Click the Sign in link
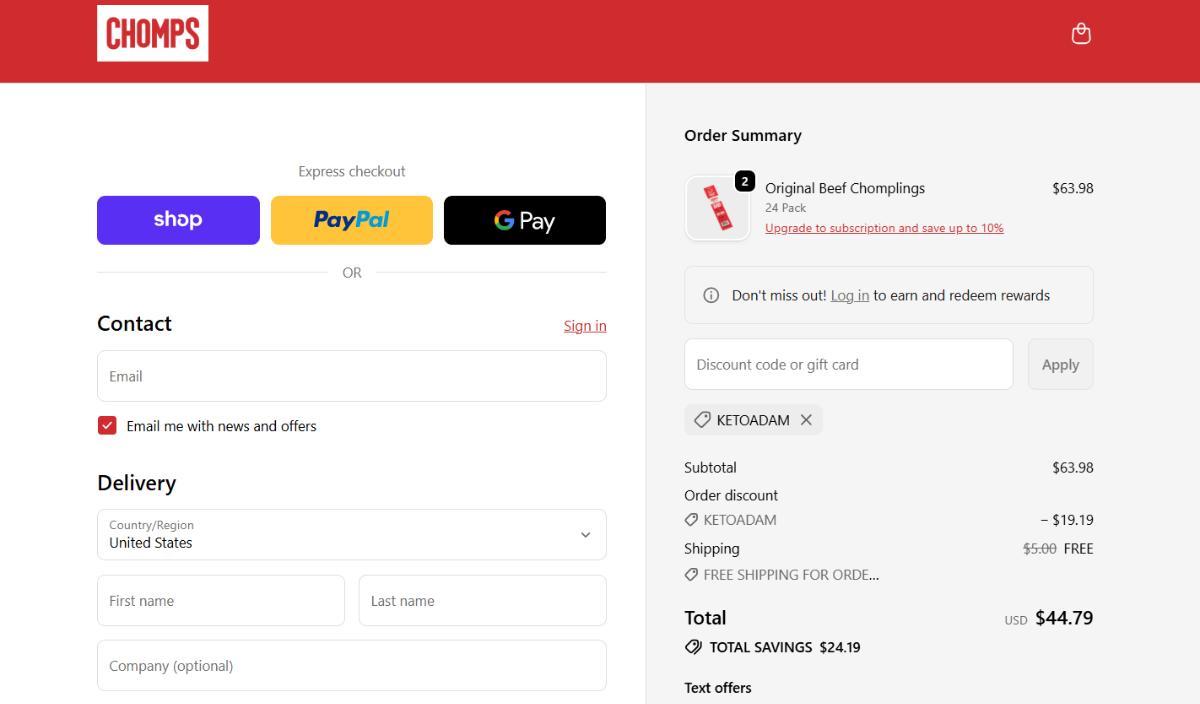The width and height of the screenshot is (1200, 704). coord(585,326)
